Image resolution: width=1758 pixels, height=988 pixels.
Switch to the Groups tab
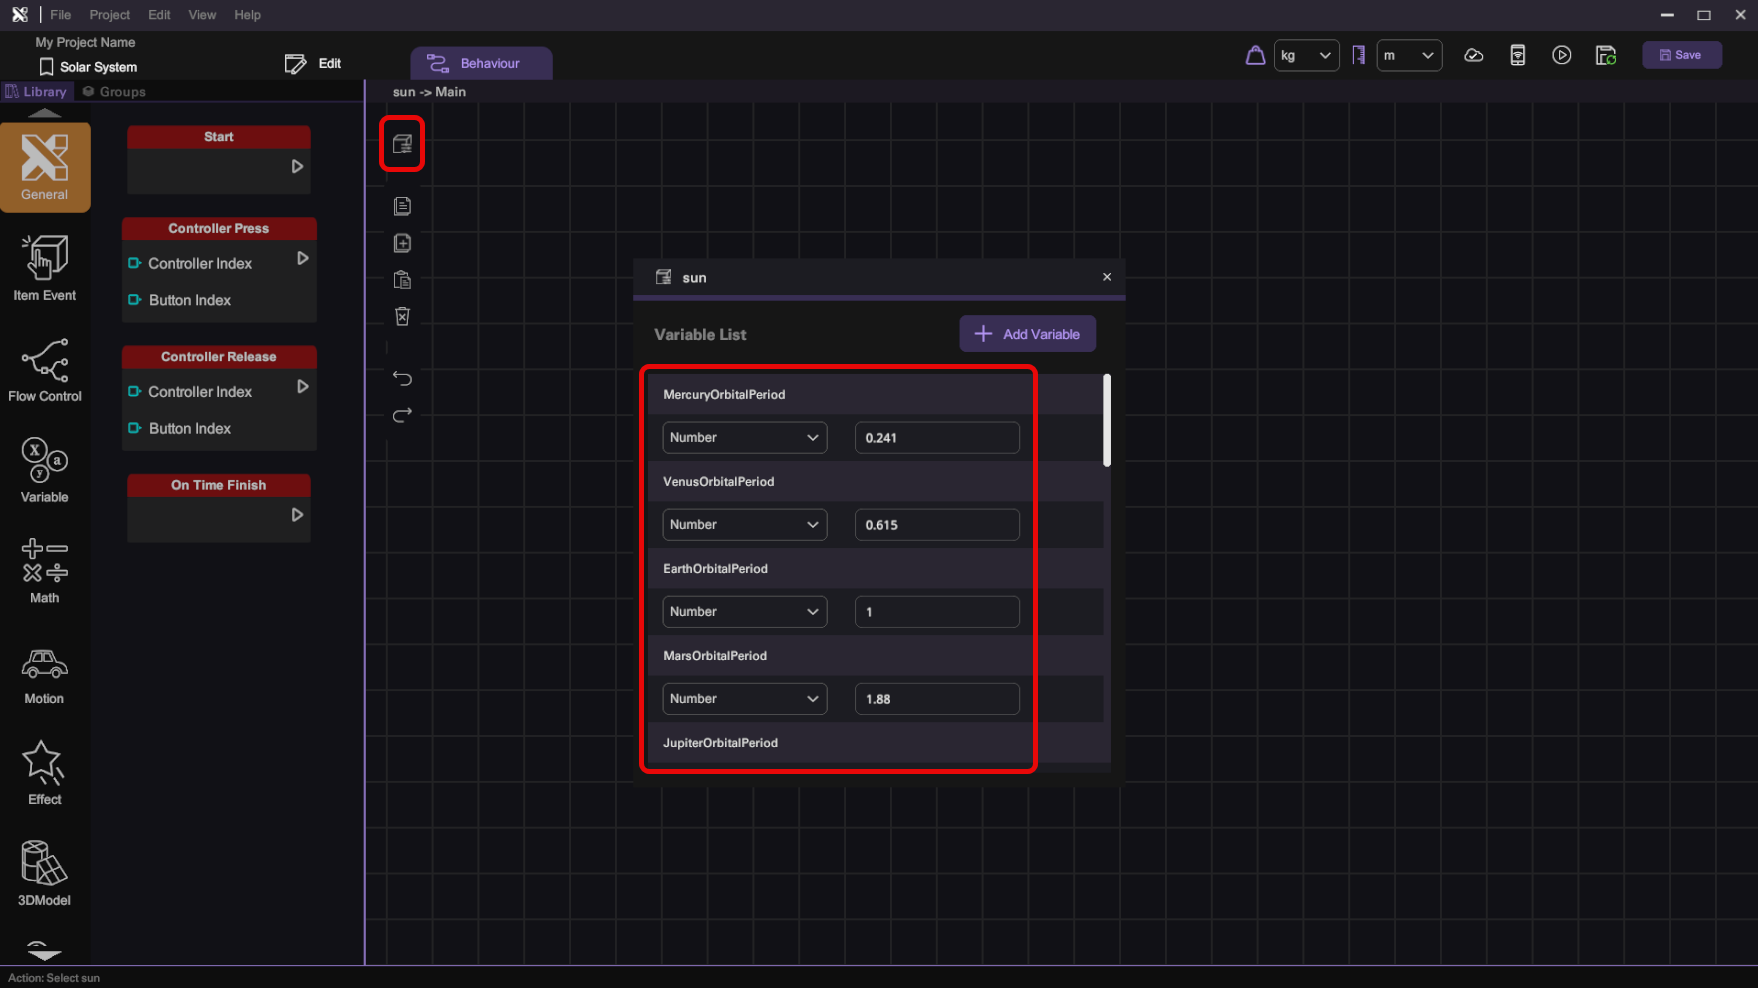point(114,91)
